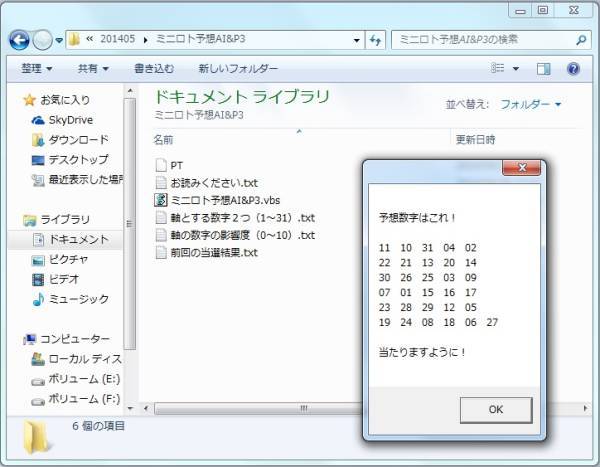Select the 前回の当選結果.txt file
600x467 pixels.
tap(207, 253)
